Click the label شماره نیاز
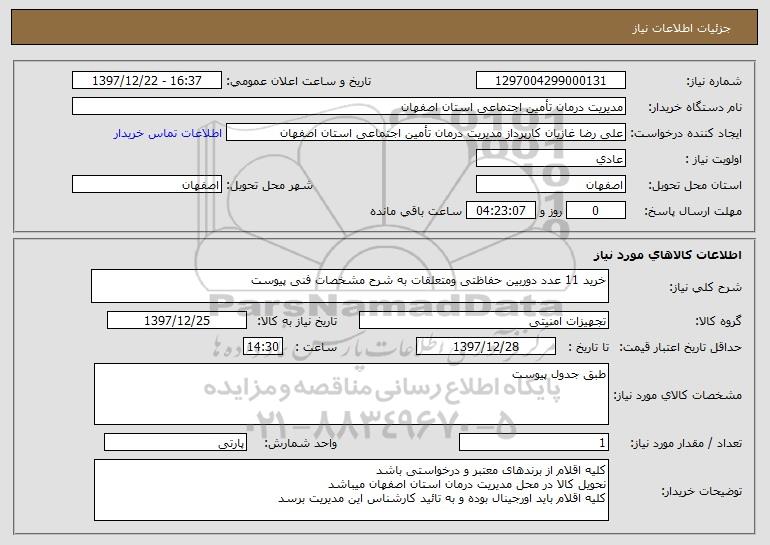 (714, 81)
